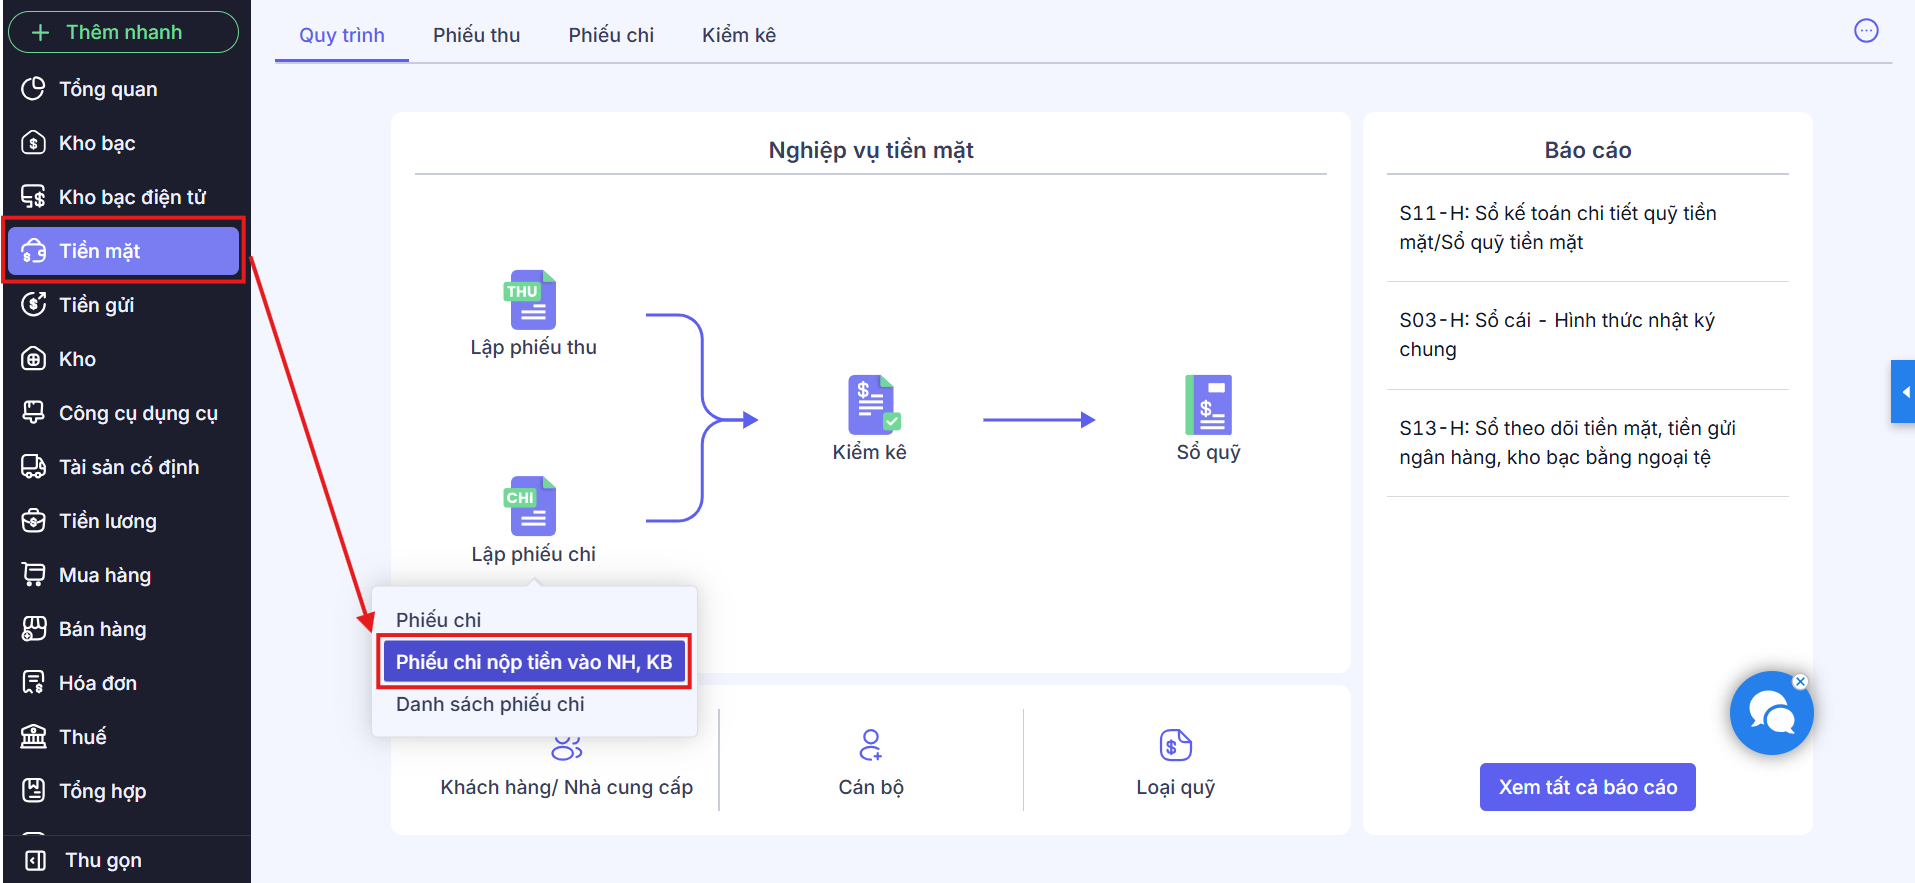This screenshot has width=1915, height=883.
Task: Open the chat support bubble
Action: tap(1770, 714)
